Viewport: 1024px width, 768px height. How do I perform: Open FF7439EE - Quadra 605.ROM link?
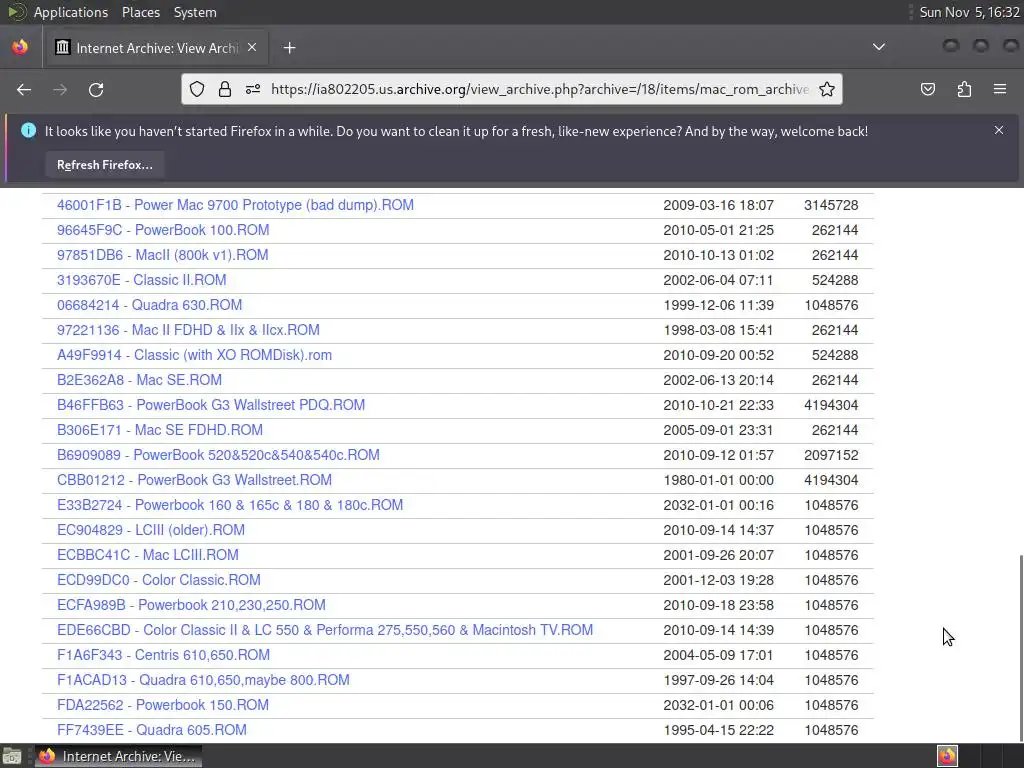(152, 730)
